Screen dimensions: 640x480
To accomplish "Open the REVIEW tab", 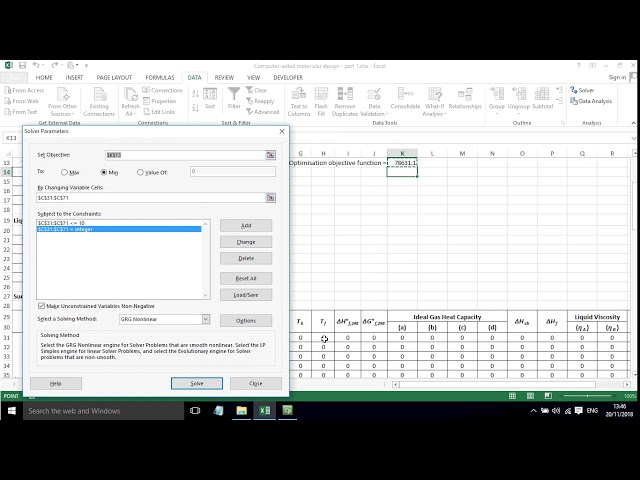I will (224, 78).
